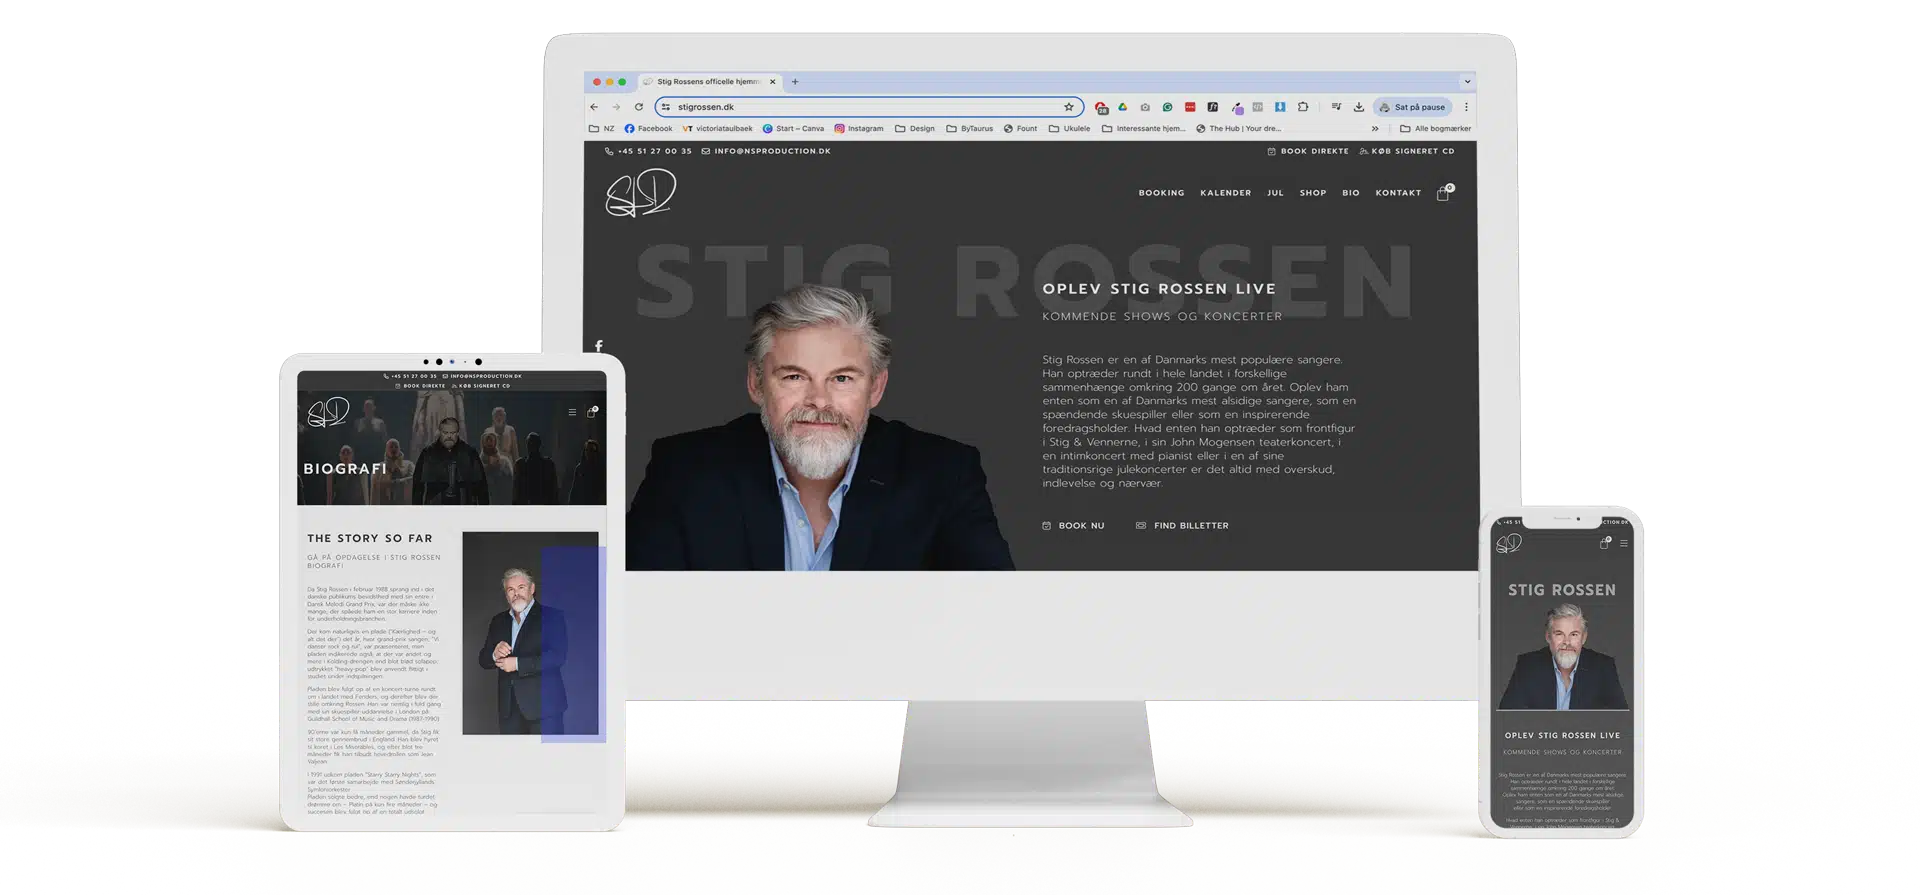This screenshot has height=895, width=1920.
Task: Expand the hidden bookmarks overflow chevron
Action: (1375, 129)
